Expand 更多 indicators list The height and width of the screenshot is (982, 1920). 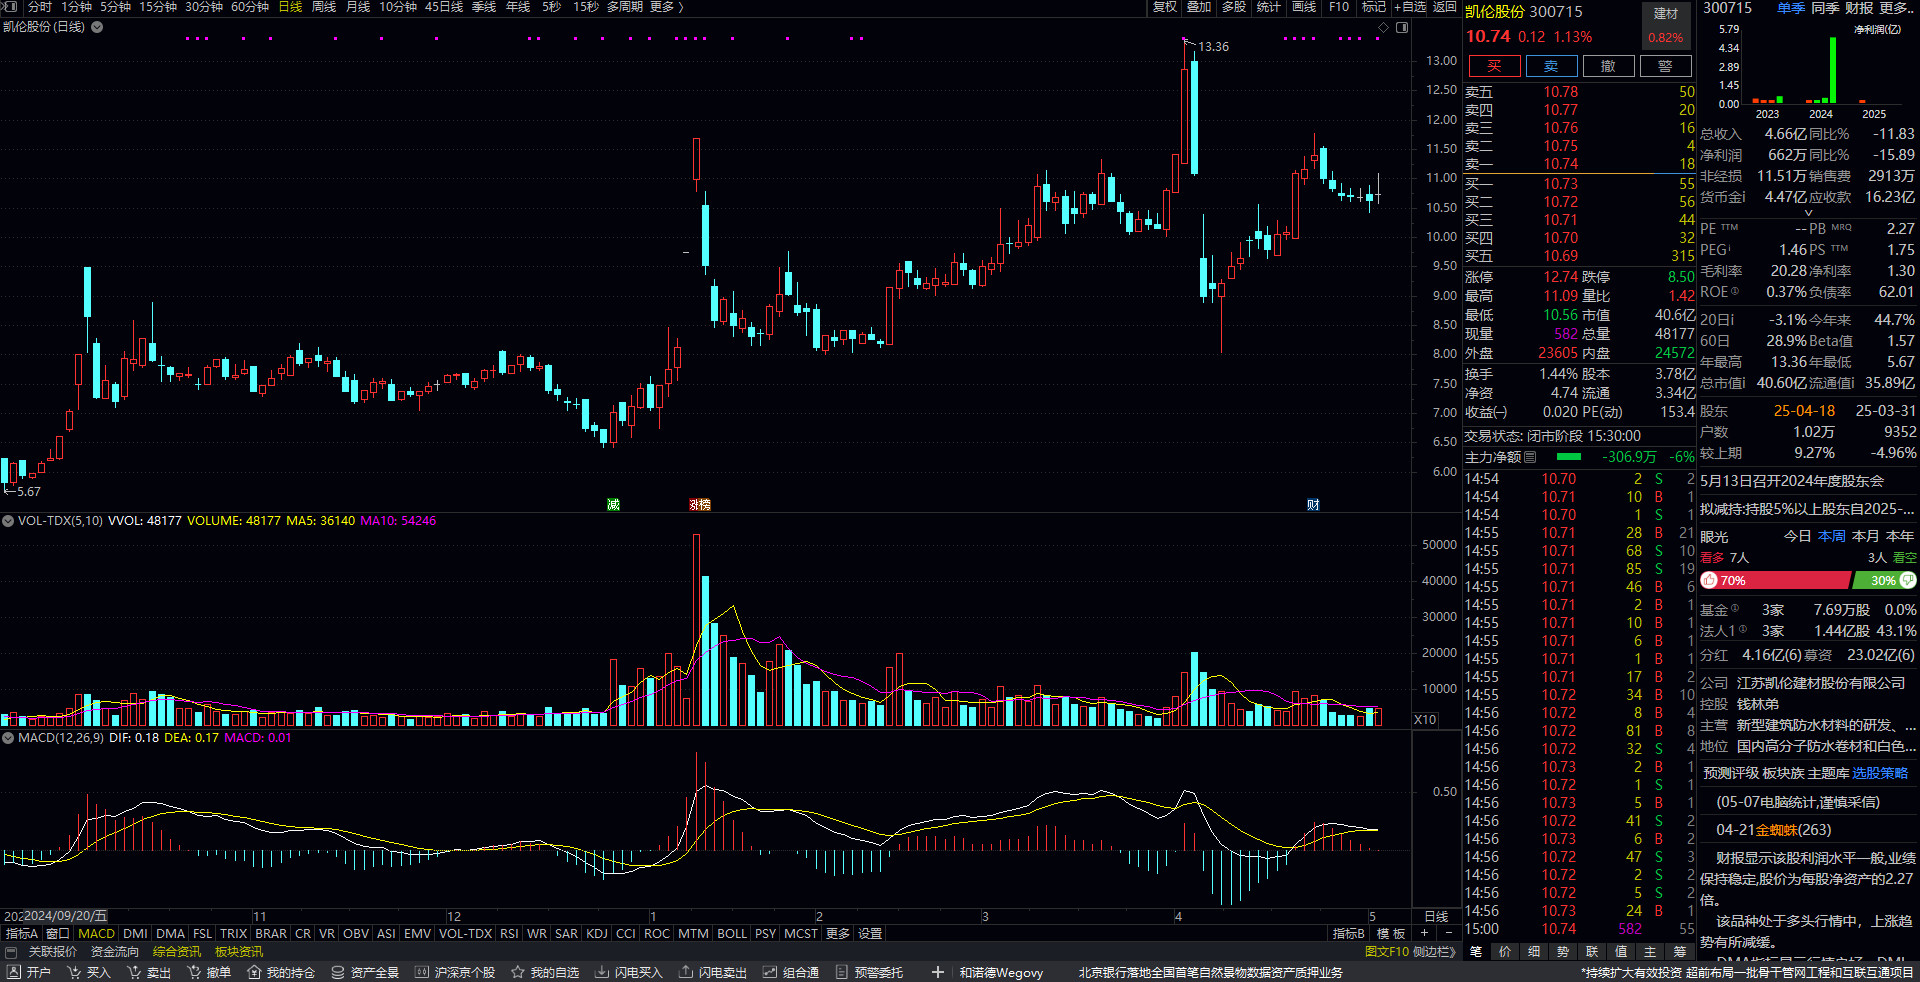coord(838,933)
